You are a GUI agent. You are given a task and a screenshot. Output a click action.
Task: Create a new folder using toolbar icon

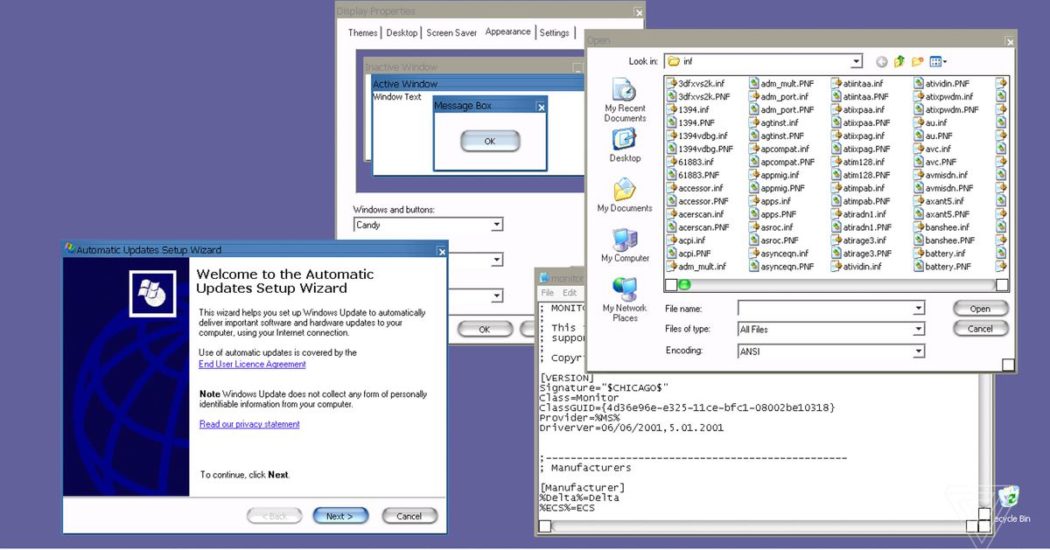pos(917,62)
